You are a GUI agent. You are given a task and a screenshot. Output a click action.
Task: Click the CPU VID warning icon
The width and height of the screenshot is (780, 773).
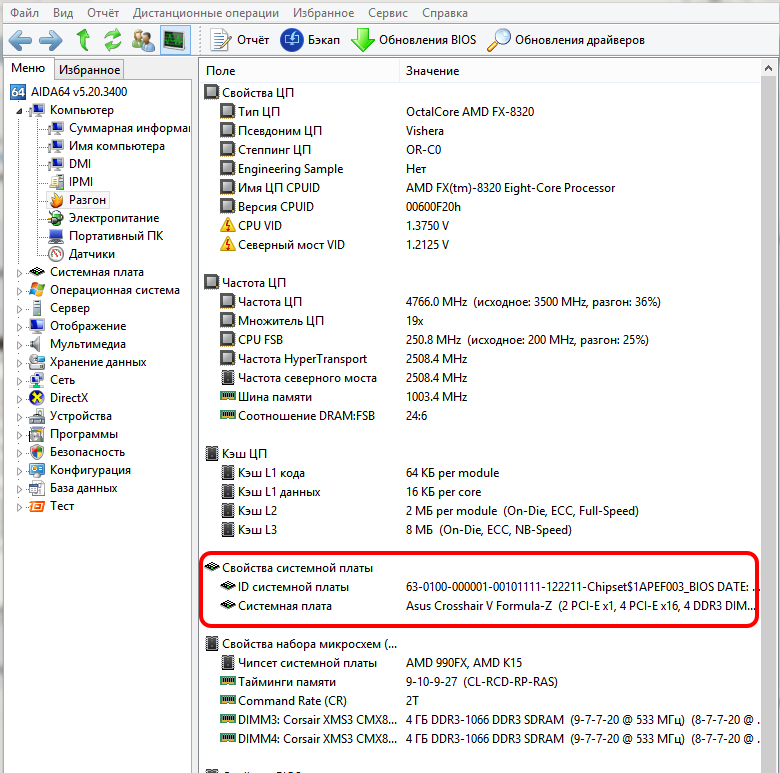pyautogui.click(x=227, y=225)
